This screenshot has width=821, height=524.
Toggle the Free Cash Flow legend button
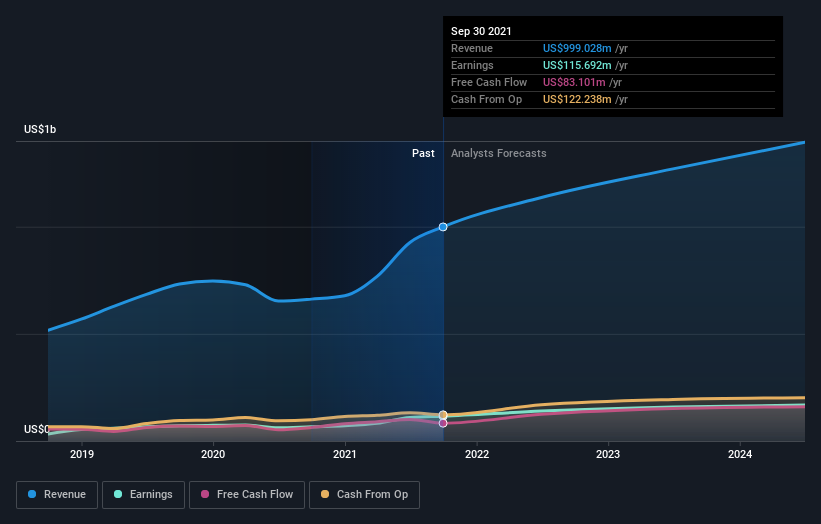(247, 495)
